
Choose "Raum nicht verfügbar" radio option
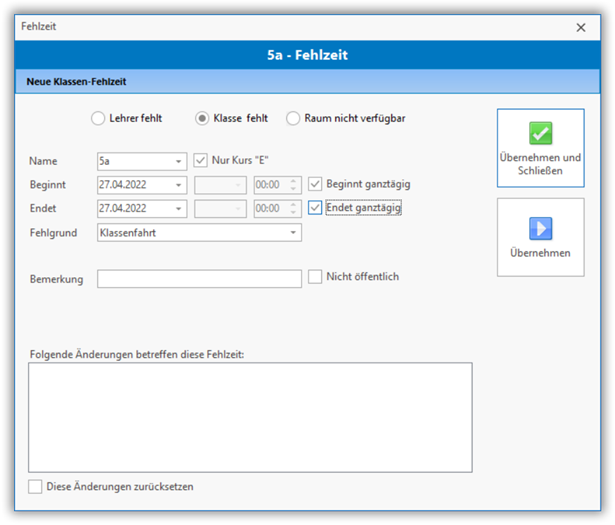coord(293,118)
